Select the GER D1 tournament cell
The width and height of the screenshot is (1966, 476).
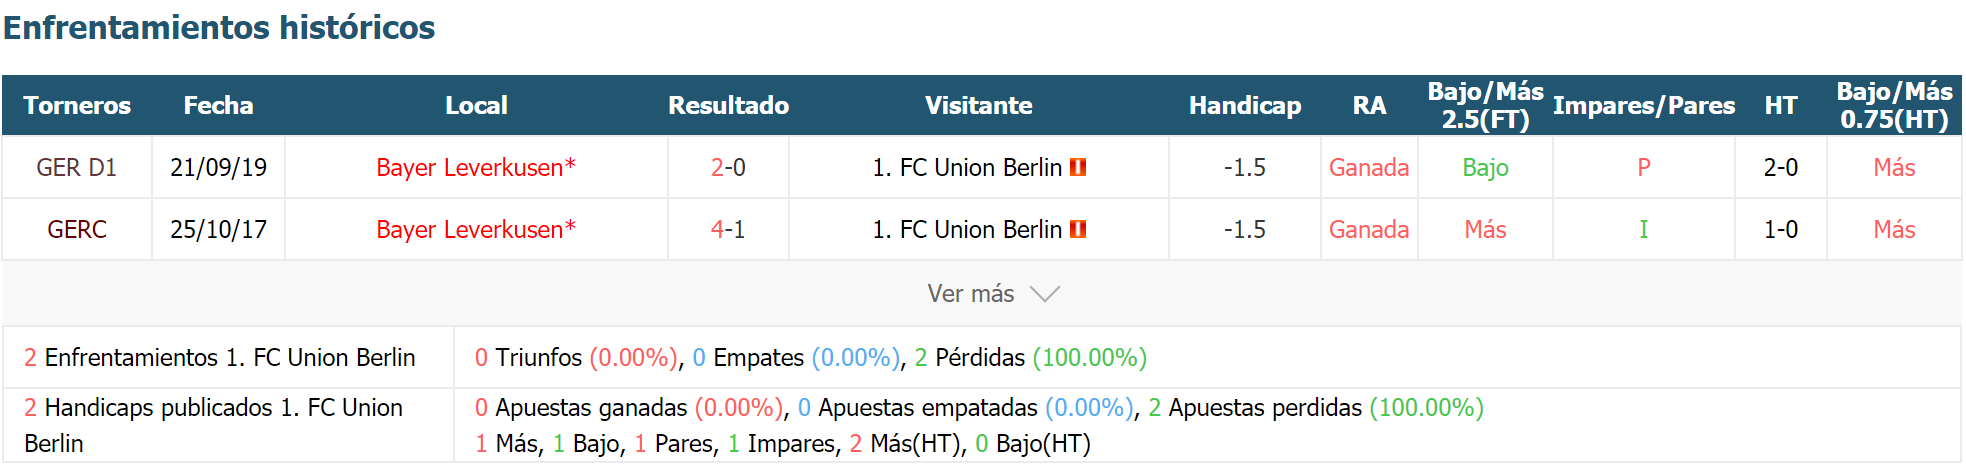pyautogui.click(x=77, y=167)
